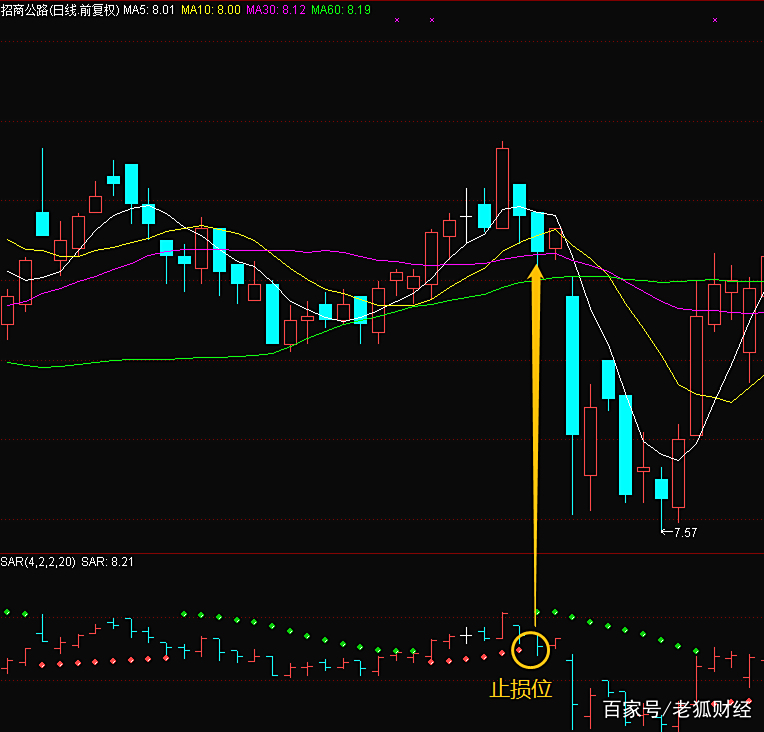Select the MA30: 8.12 indicator label
Image resolution: width=764 pixels, height=732 pixels.
276,10
